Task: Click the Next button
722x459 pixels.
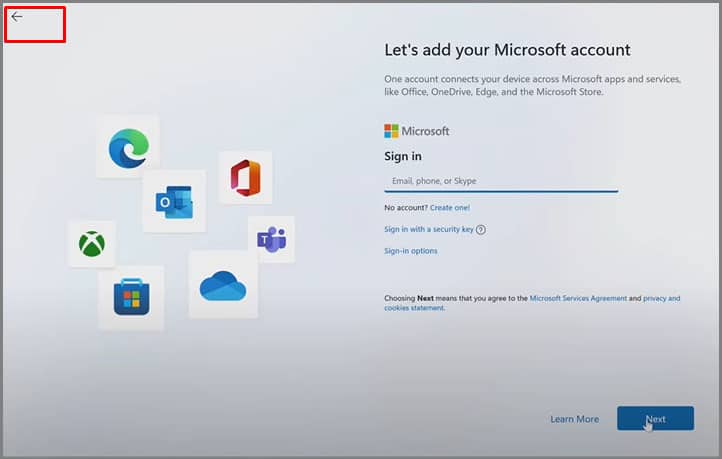Action: click(655, 418)
